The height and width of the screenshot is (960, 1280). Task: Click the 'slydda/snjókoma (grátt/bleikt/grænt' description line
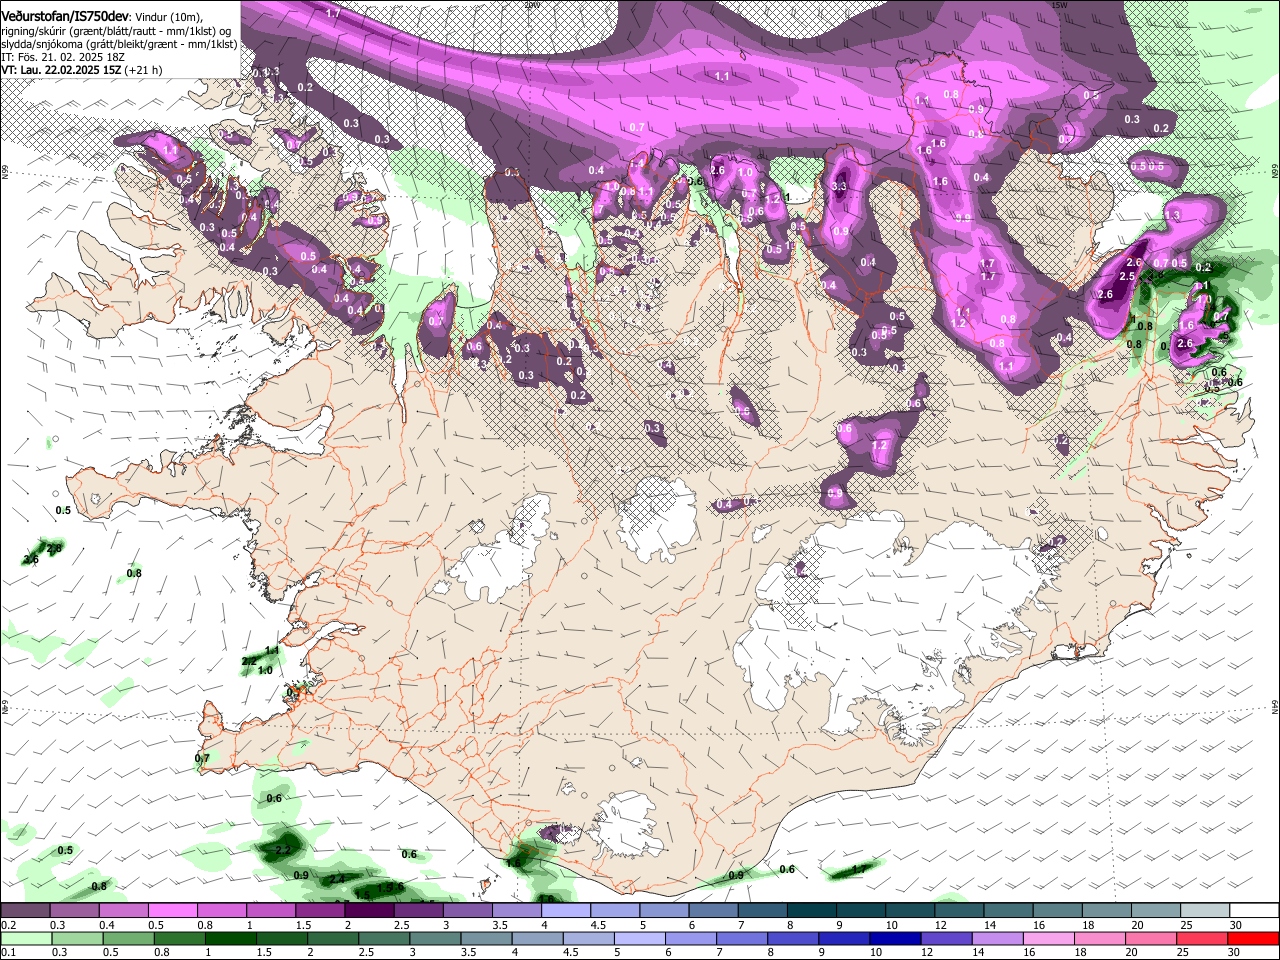tap(119, 44)
